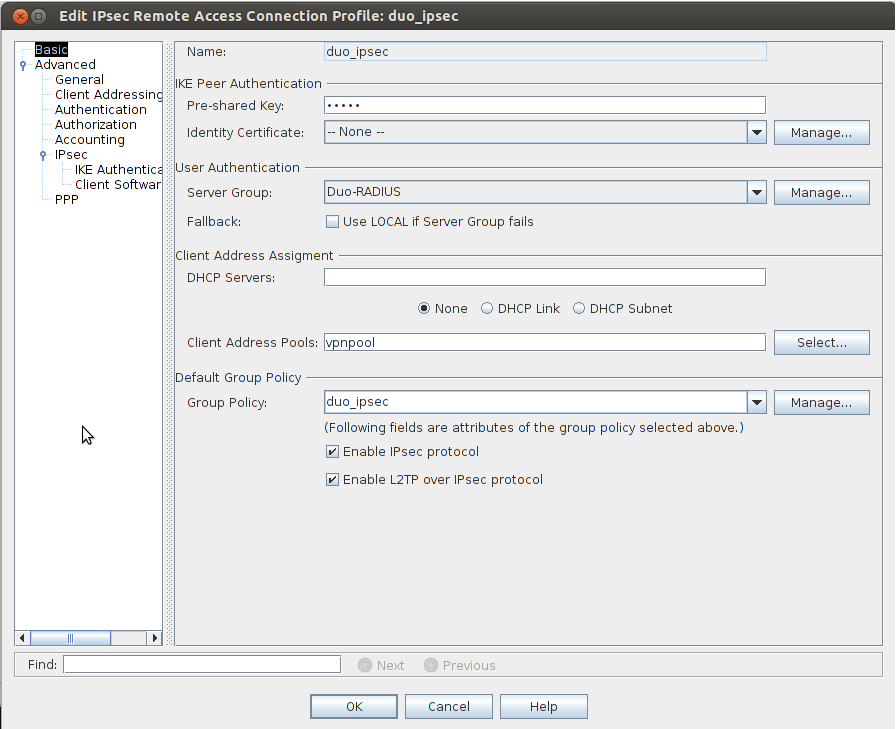
Task: Select the DHCP Link radio button
Action: point(488,308)
